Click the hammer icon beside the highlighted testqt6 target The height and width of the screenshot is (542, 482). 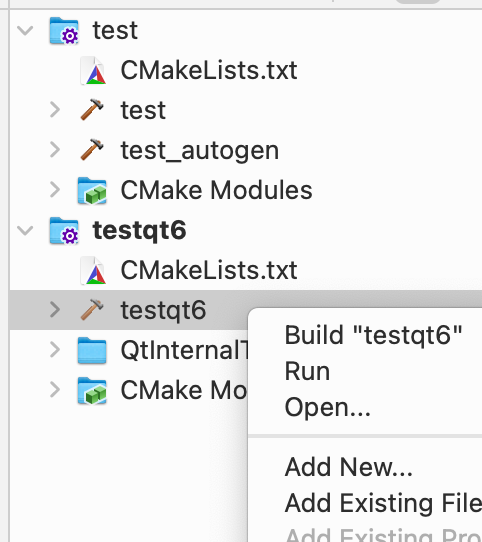tap(92, 309)
